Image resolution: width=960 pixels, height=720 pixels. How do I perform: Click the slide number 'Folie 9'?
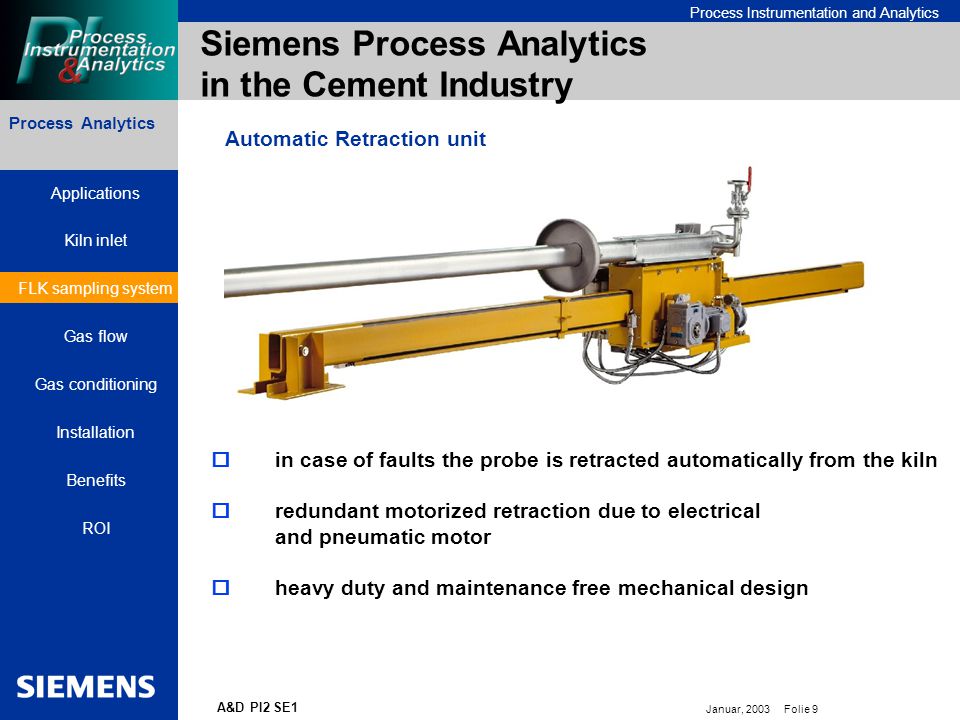(x=801, y=709)
